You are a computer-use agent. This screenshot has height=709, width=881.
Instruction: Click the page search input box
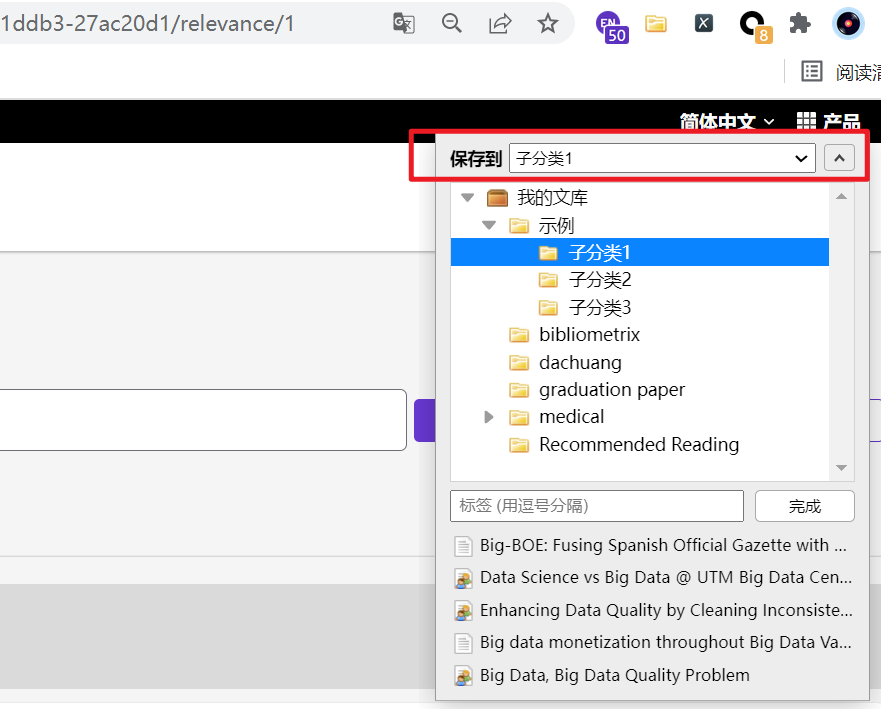(x=203, y=420)
